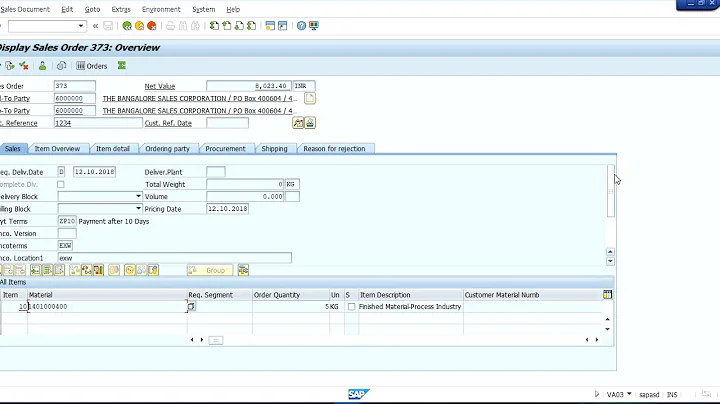Viewport: 720px width, 404px height.
Task: Open the Billing Block dropdown
Action: (x=138, y=209)
